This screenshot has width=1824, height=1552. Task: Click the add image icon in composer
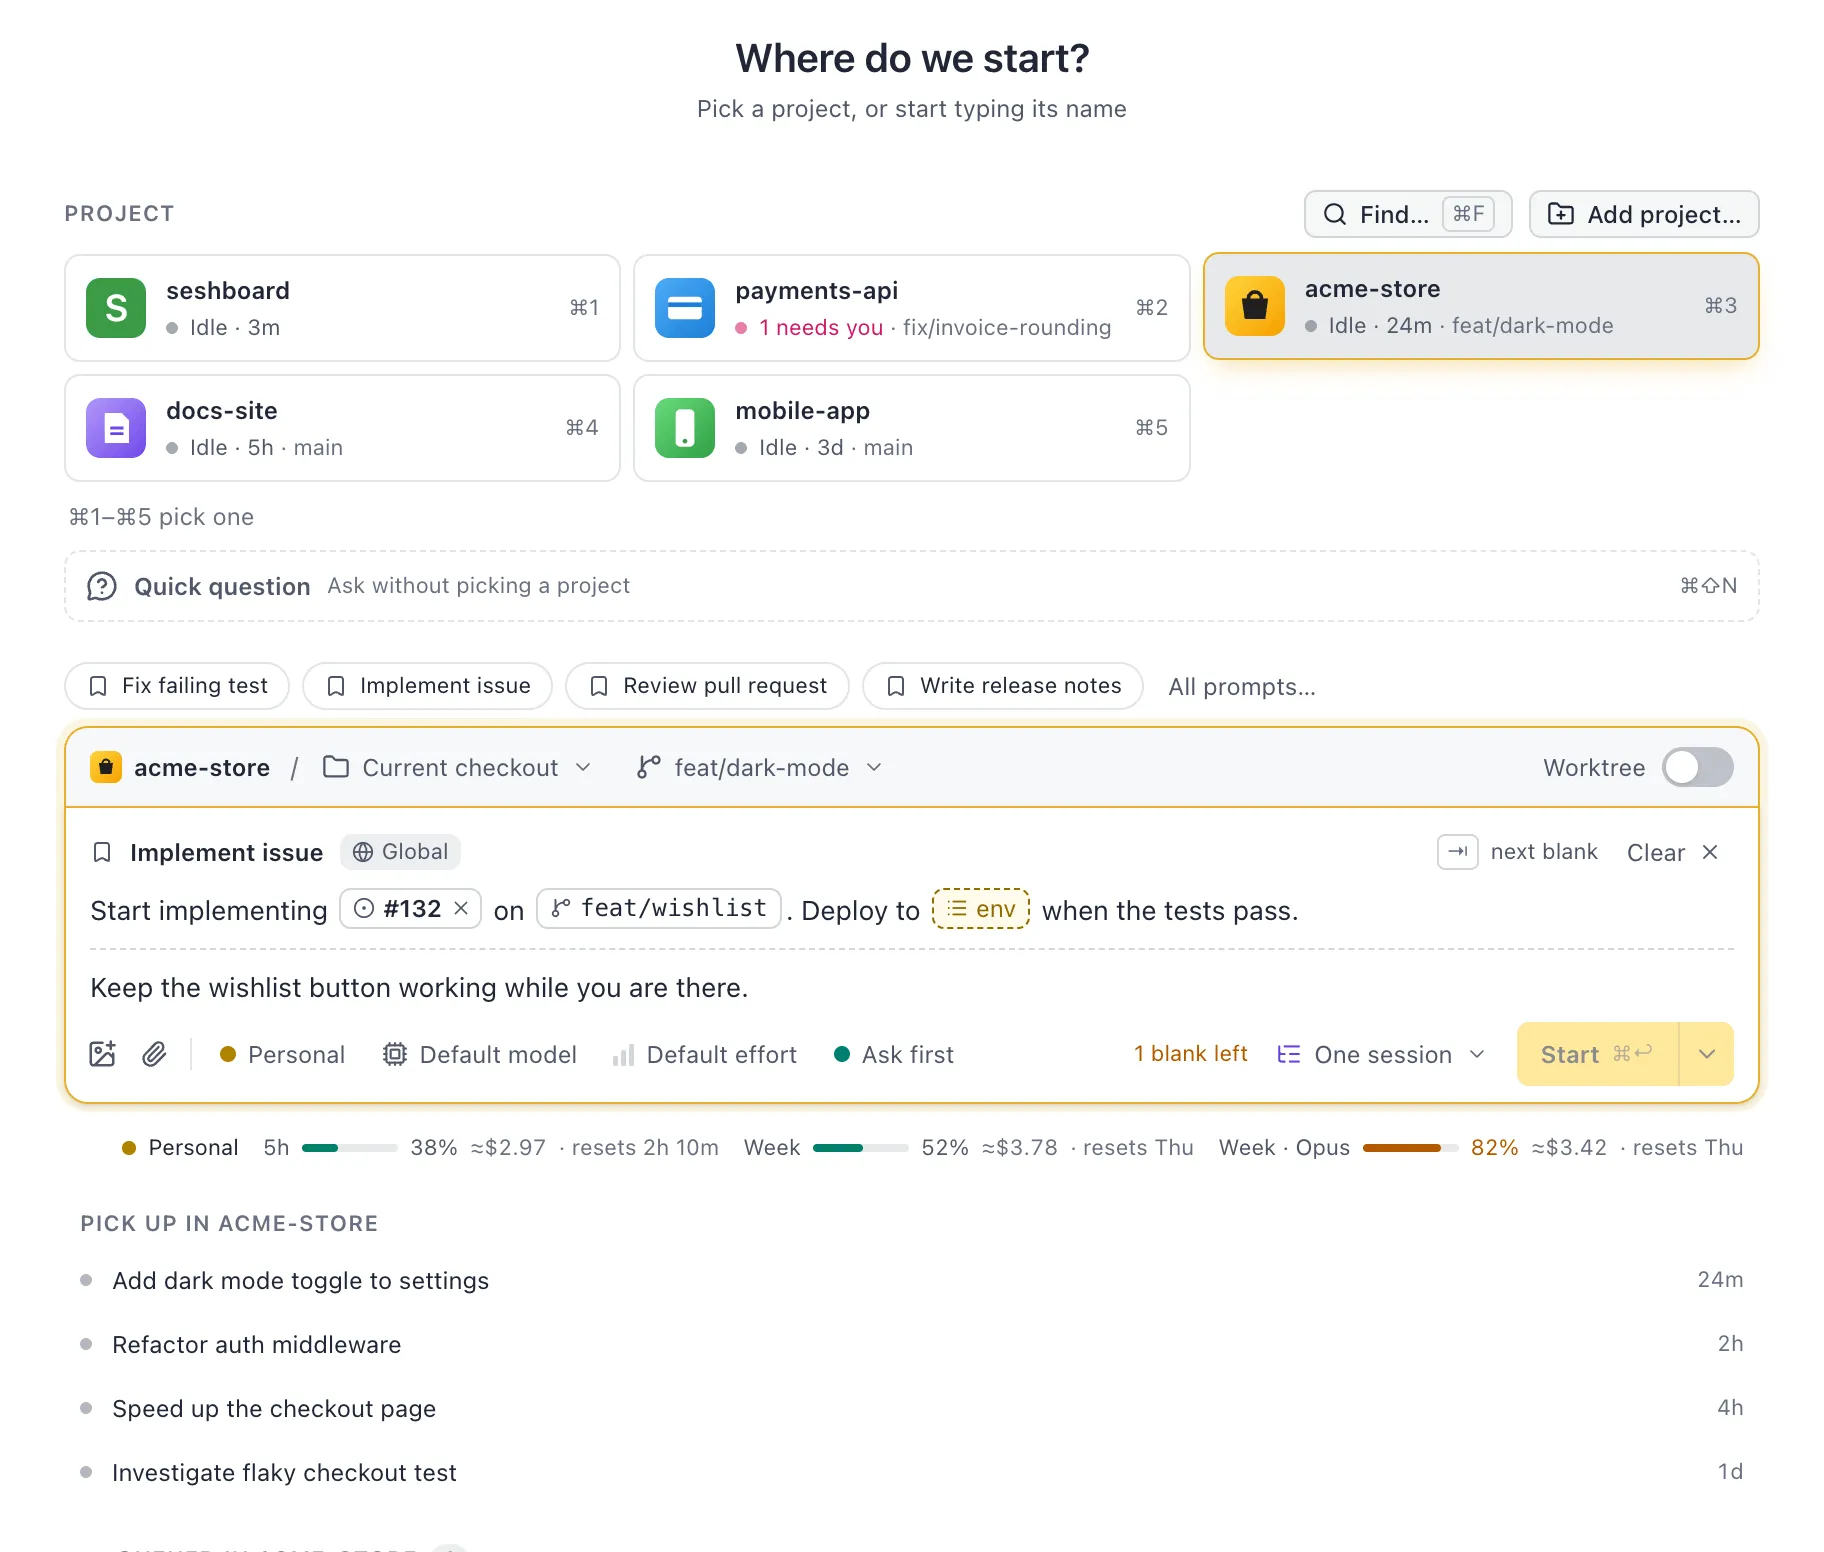pos(103,1054)
